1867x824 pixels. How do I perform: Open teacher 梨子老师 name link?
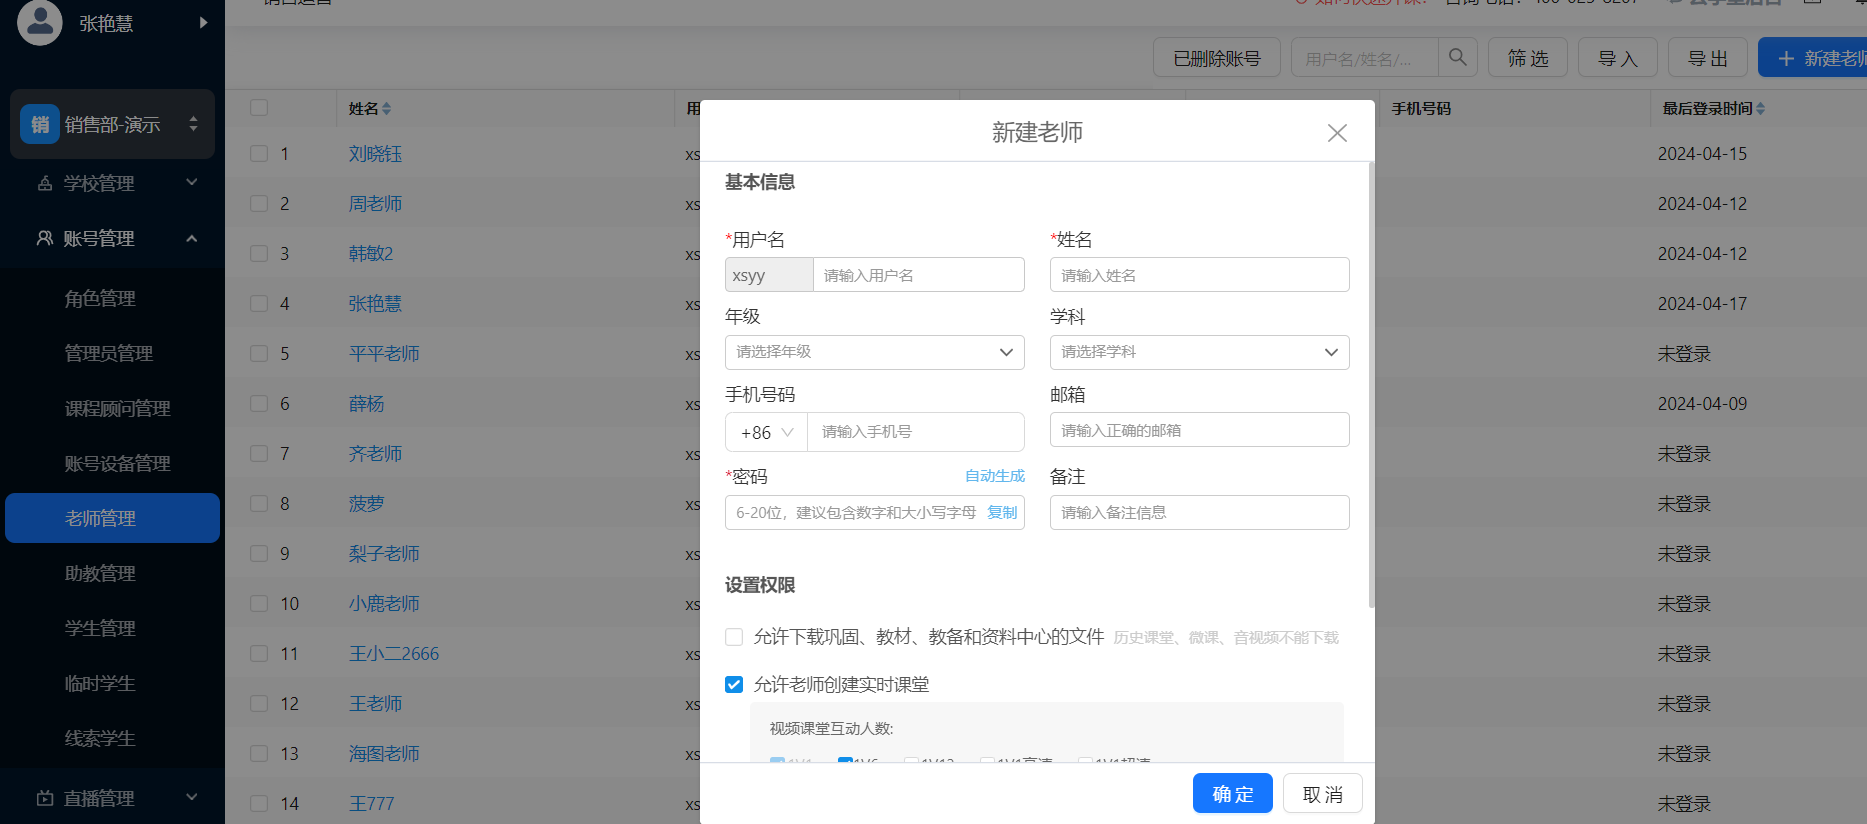pyautogui.click(x=384, y=554)
